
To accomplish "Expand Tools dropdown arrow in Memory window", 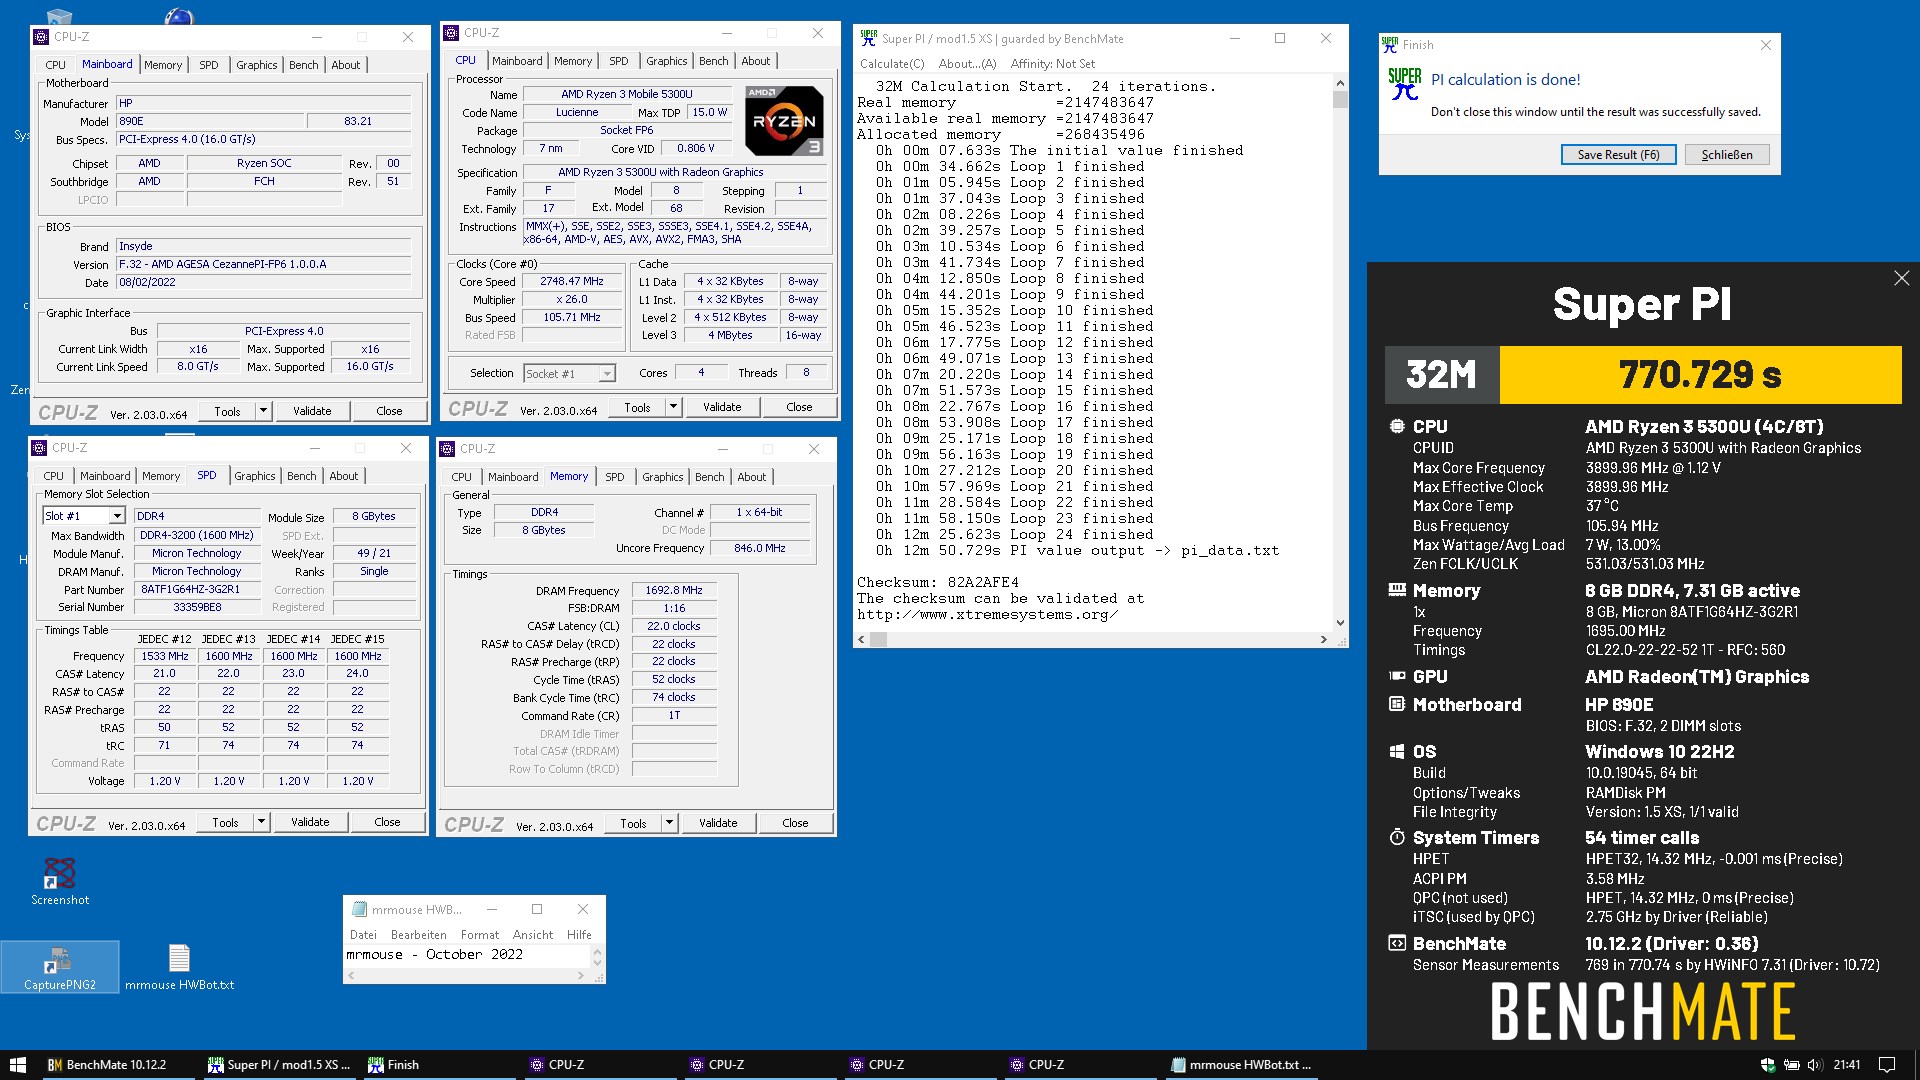I will coord(669,823).
